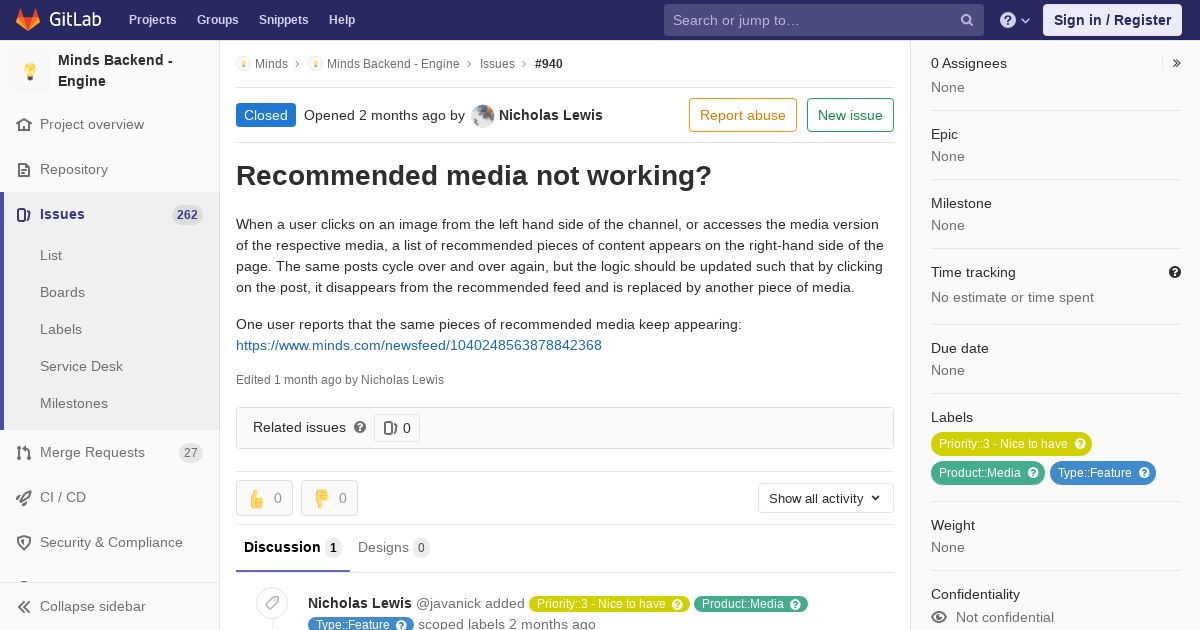The height and width of the screenshot is (630, 1200).
Task: Open the Projects menu
Action: coord(152,20)
